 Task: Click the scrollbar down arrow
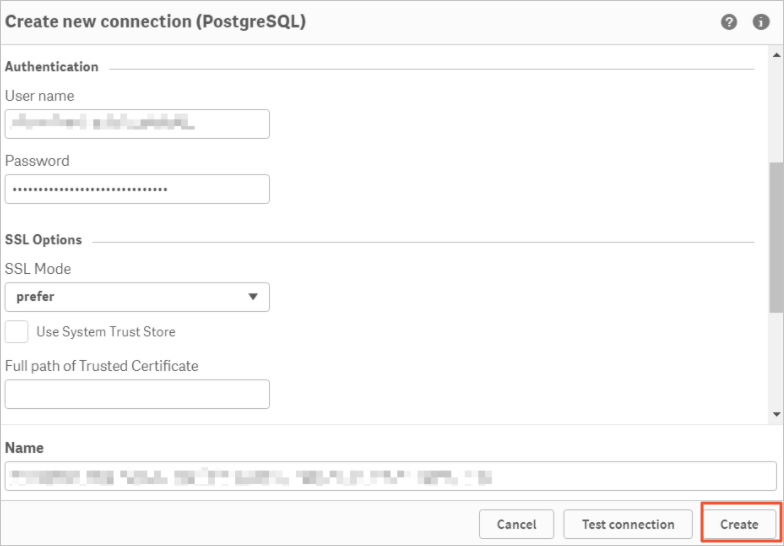(776, 414)
